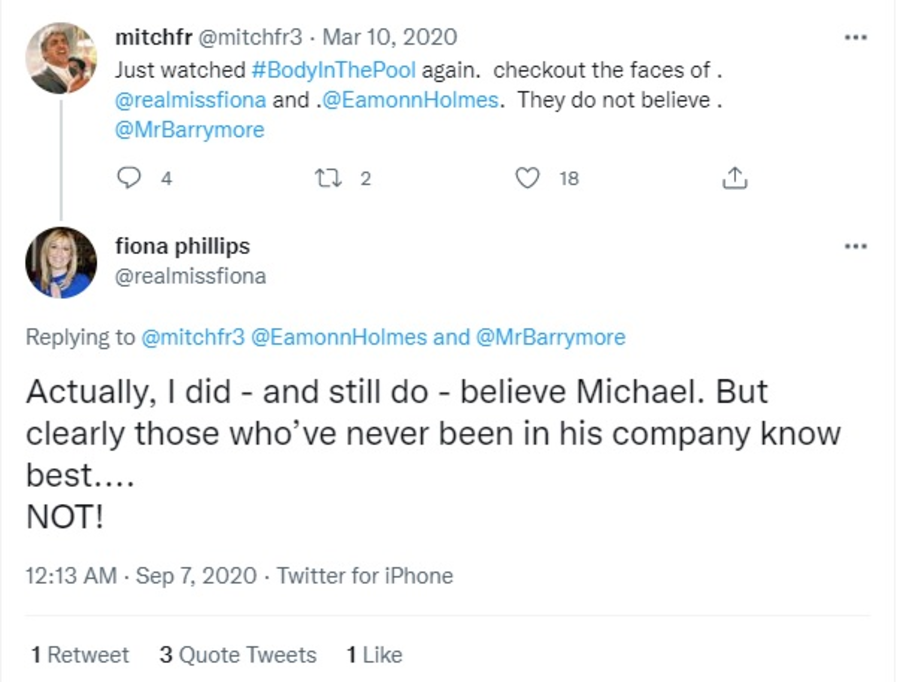View the 3 Quote Tweets
Screen dimensions: 900x682
[238, 655]
